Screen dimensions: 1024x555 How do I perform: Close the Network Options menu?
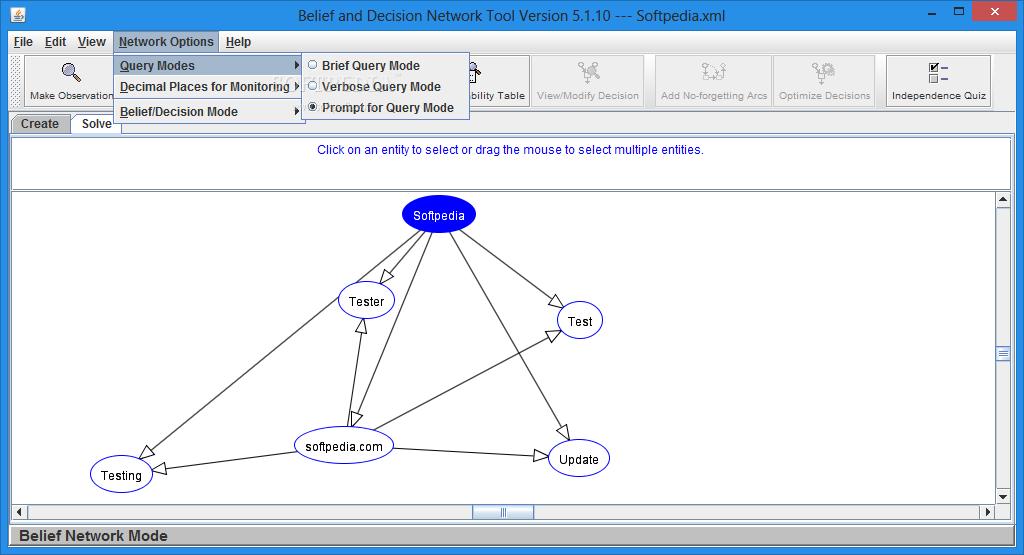(166, 42)
